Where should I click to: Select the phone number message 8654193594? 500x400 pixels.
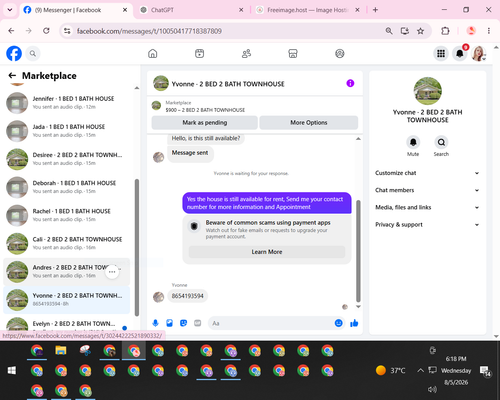(x=187, y=296)
